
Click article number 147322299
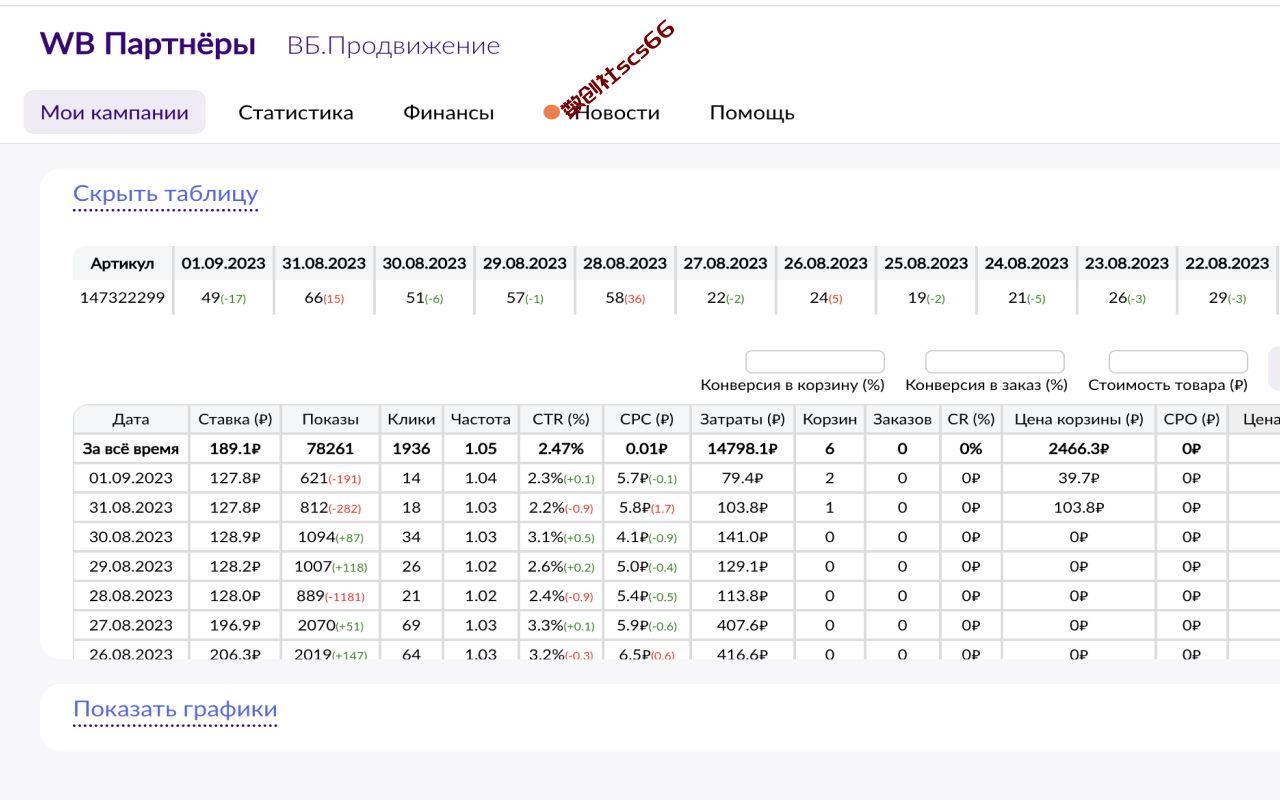122,297
